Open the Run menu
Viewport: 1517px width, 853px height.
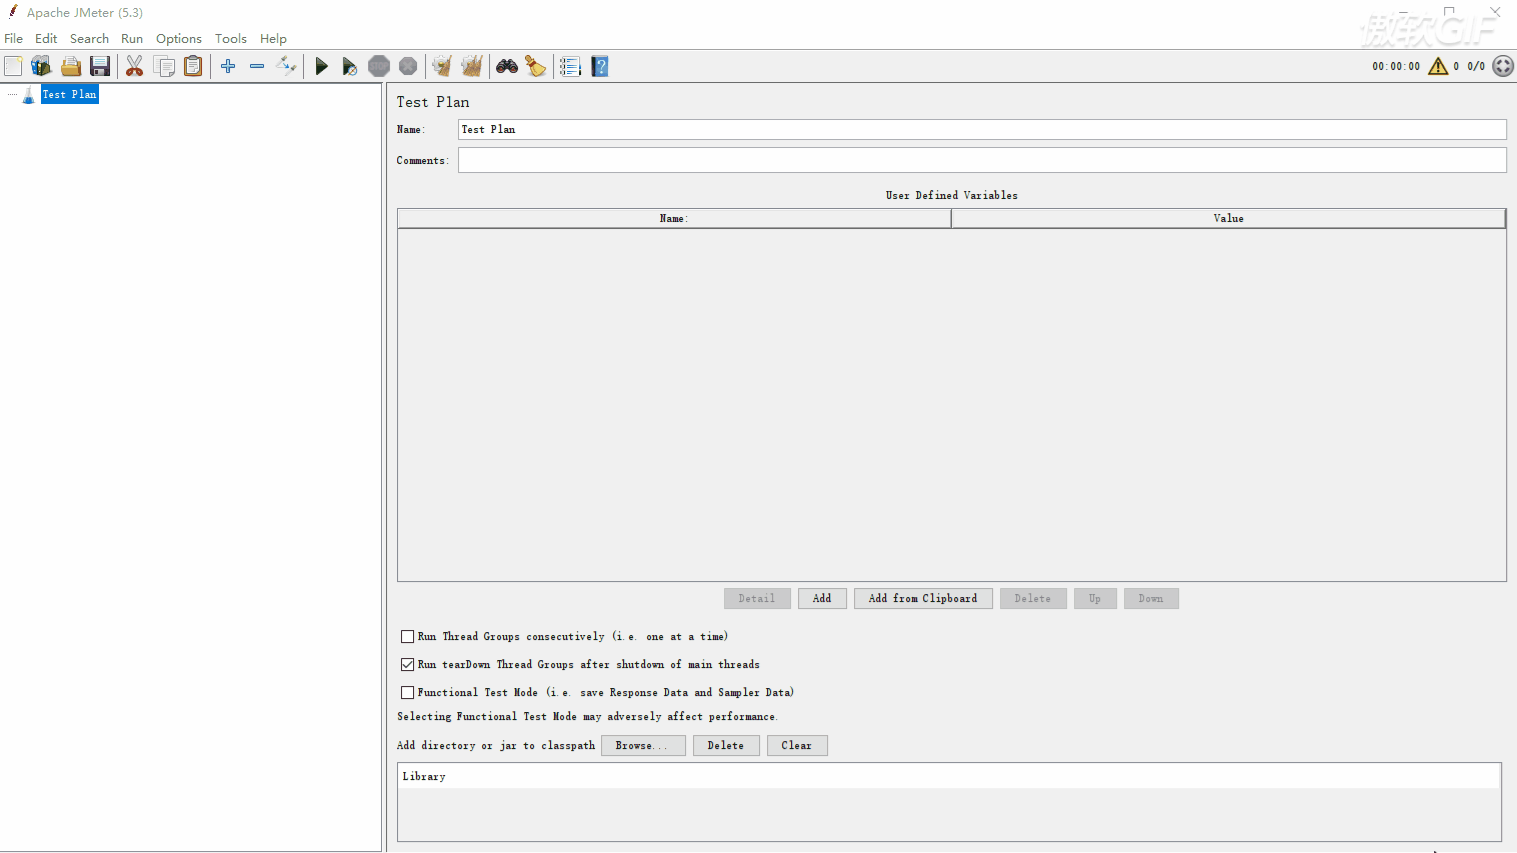(132, 38)
